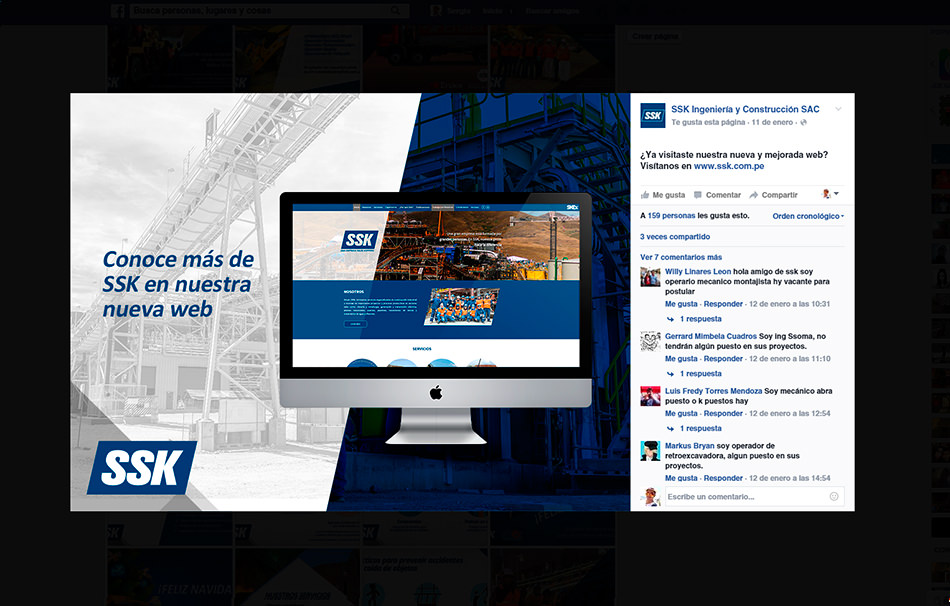Expand Ver 7 comentarios más
The height and width of the screenshot is (606, 950).
point(681,257)
